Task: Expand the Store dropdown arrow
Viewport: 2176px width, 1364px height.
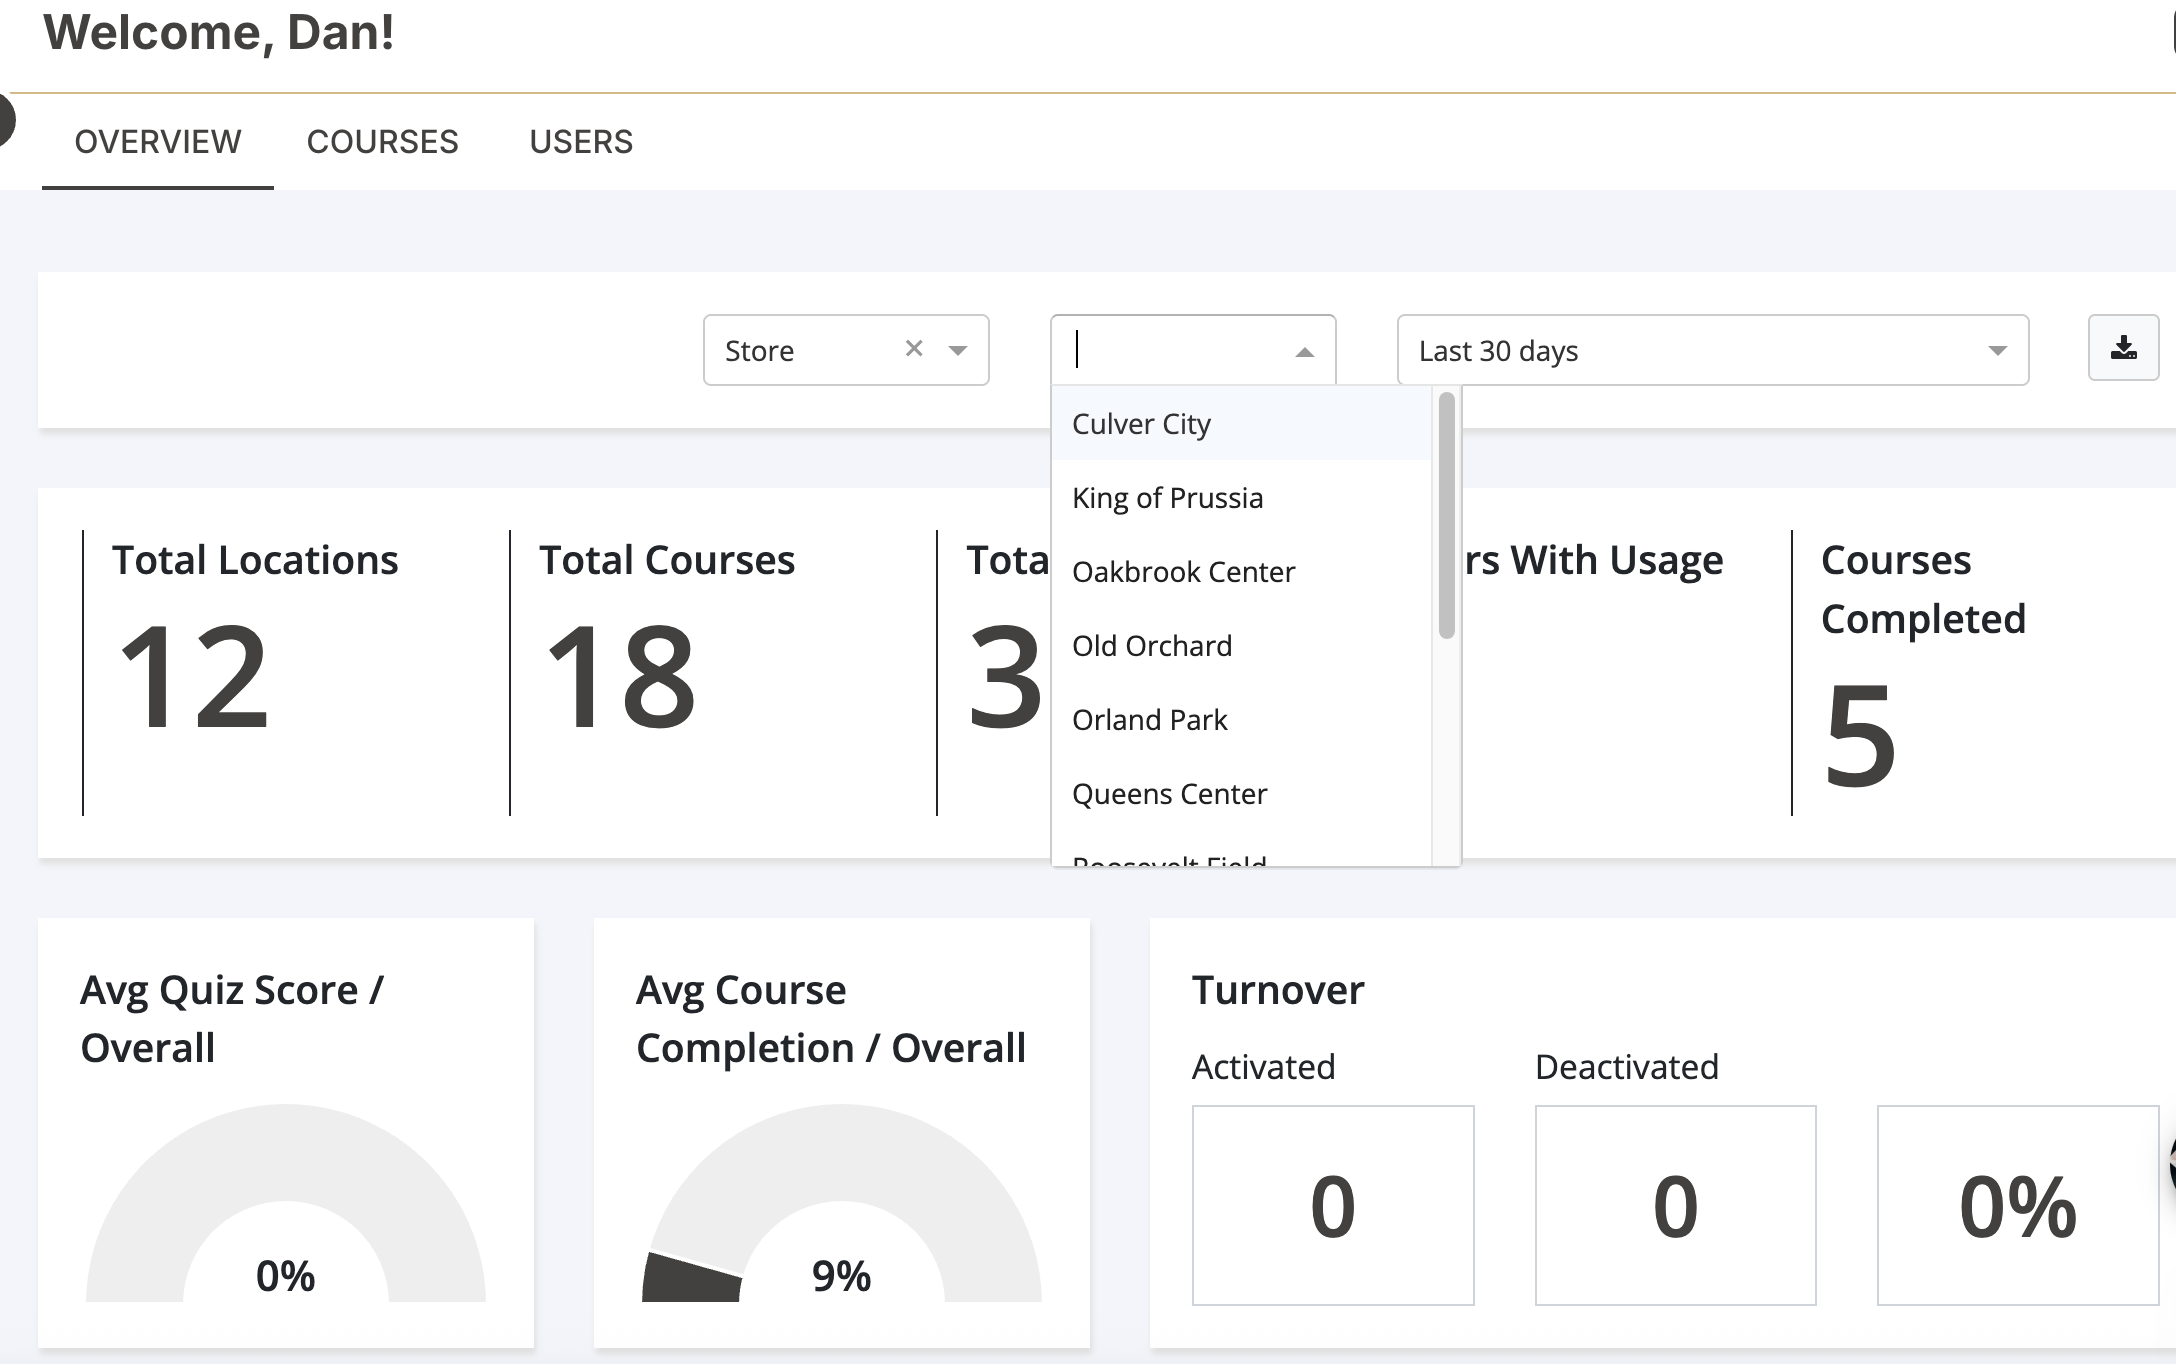Action: [958, 350]
